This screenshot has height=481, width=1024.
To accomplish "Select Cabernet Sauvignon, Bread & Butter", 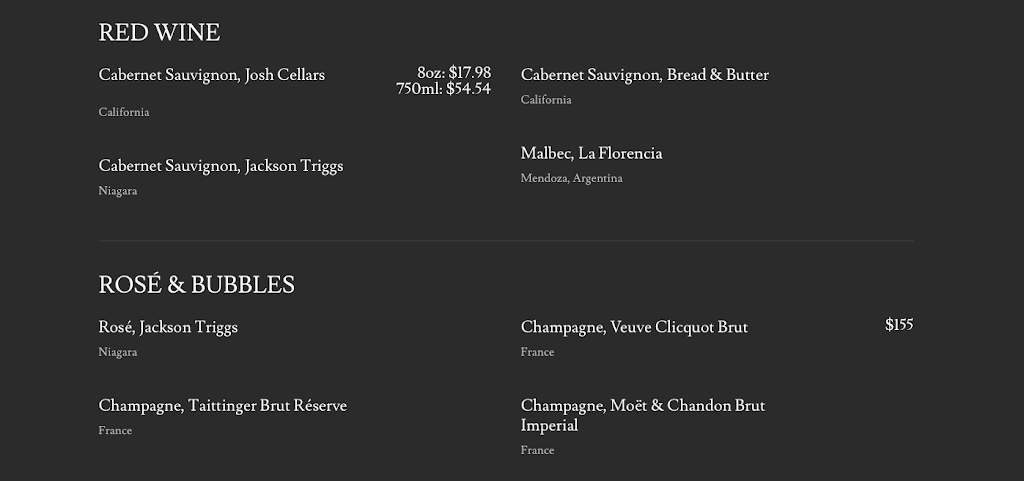I will coord(644,75).
